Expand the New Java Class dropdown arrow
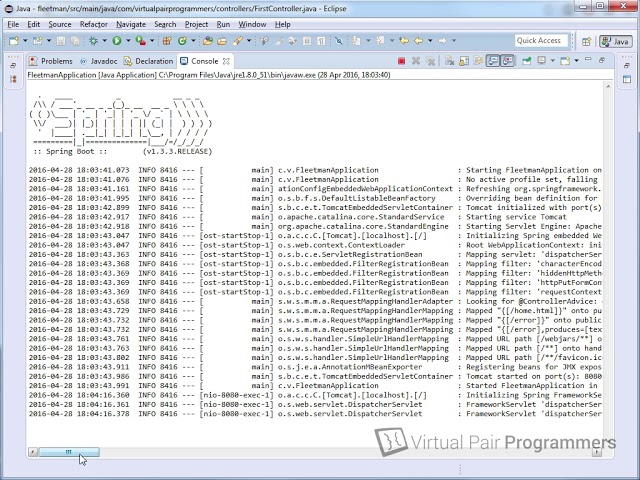Viewport: 640px width, 480px height. 193,40
